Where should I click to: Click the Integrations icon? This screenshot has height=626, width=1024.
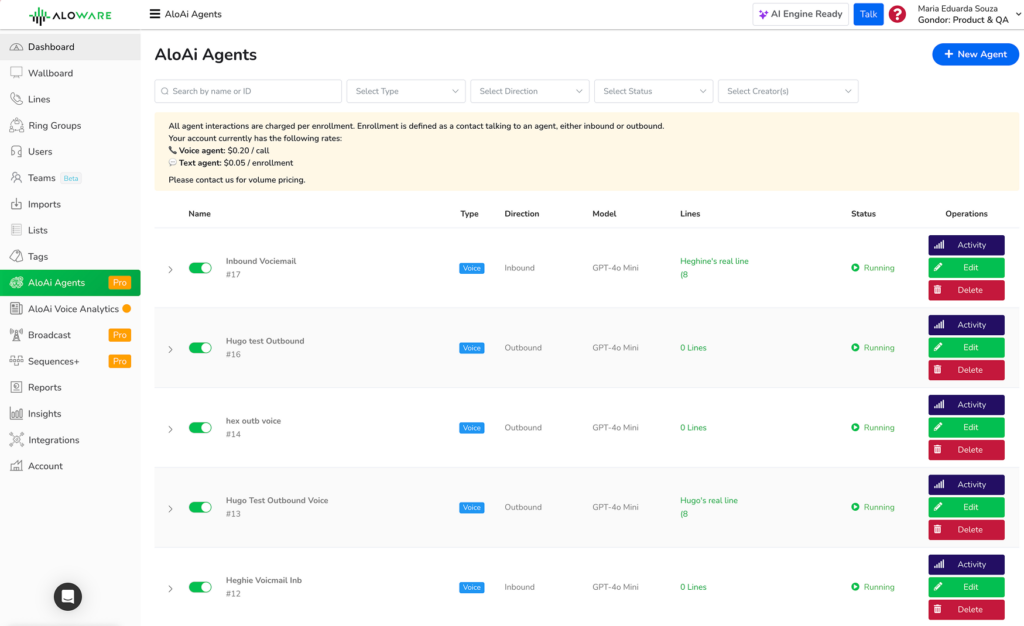16,440
